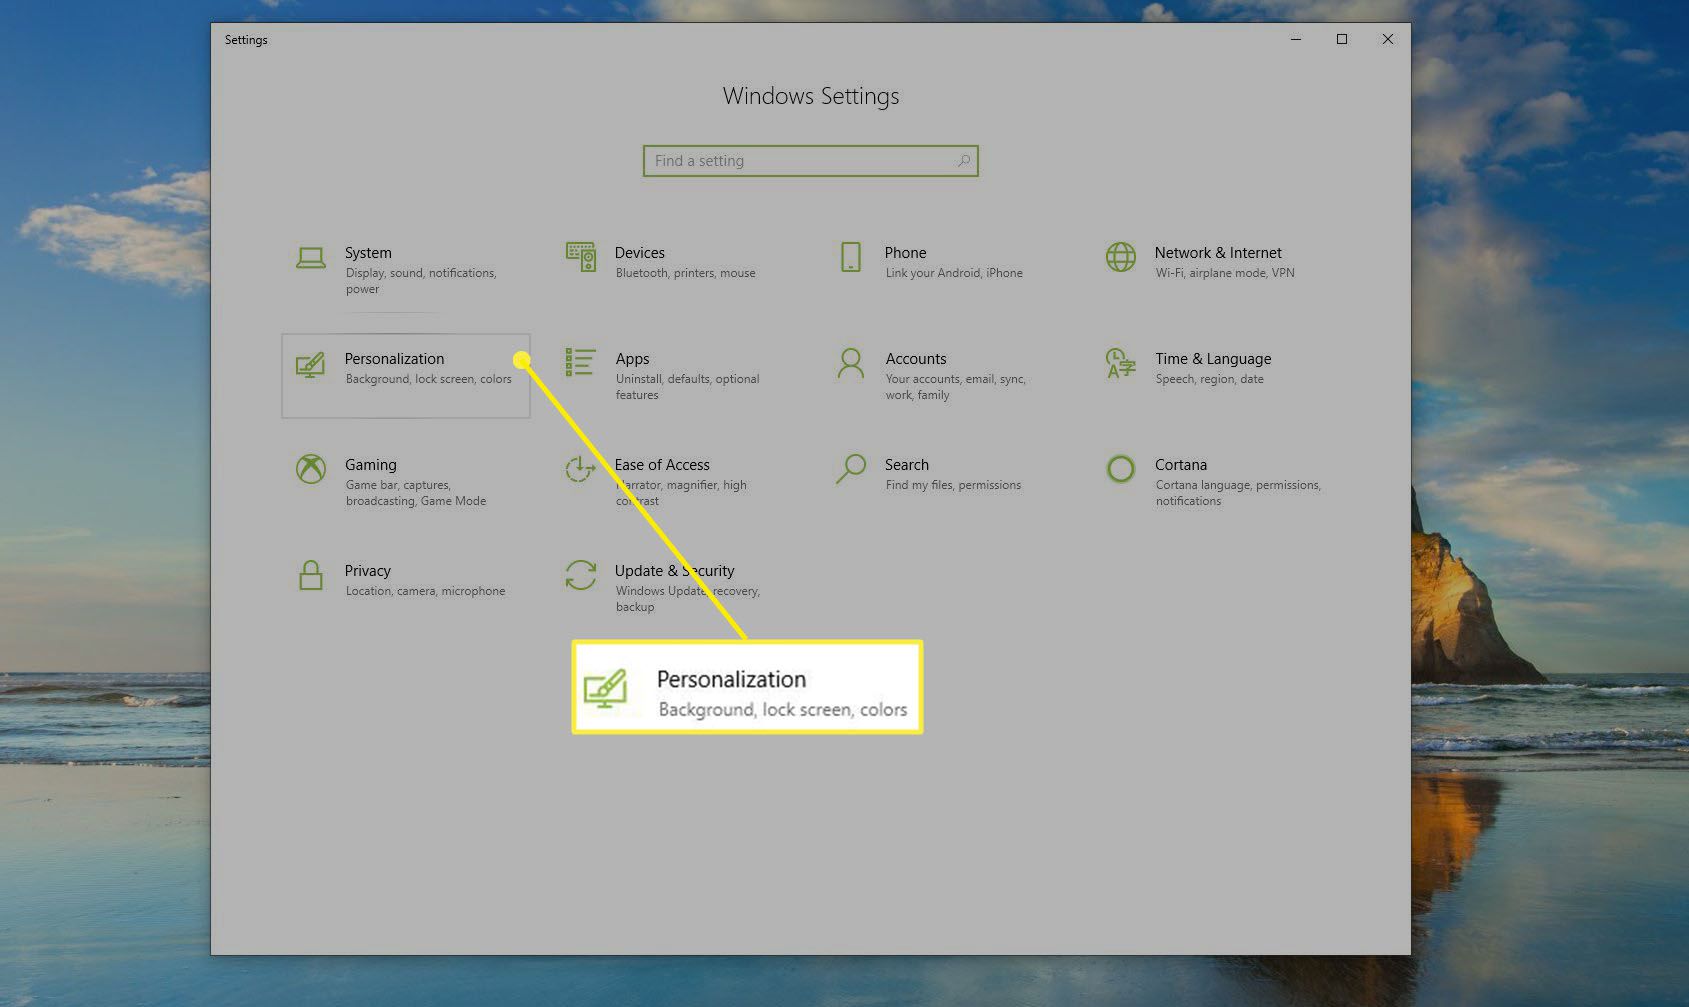Screen dimensions: 1689x1007
Task: Click the Search magnifier category icon
Action: click(x=851, y=469)
